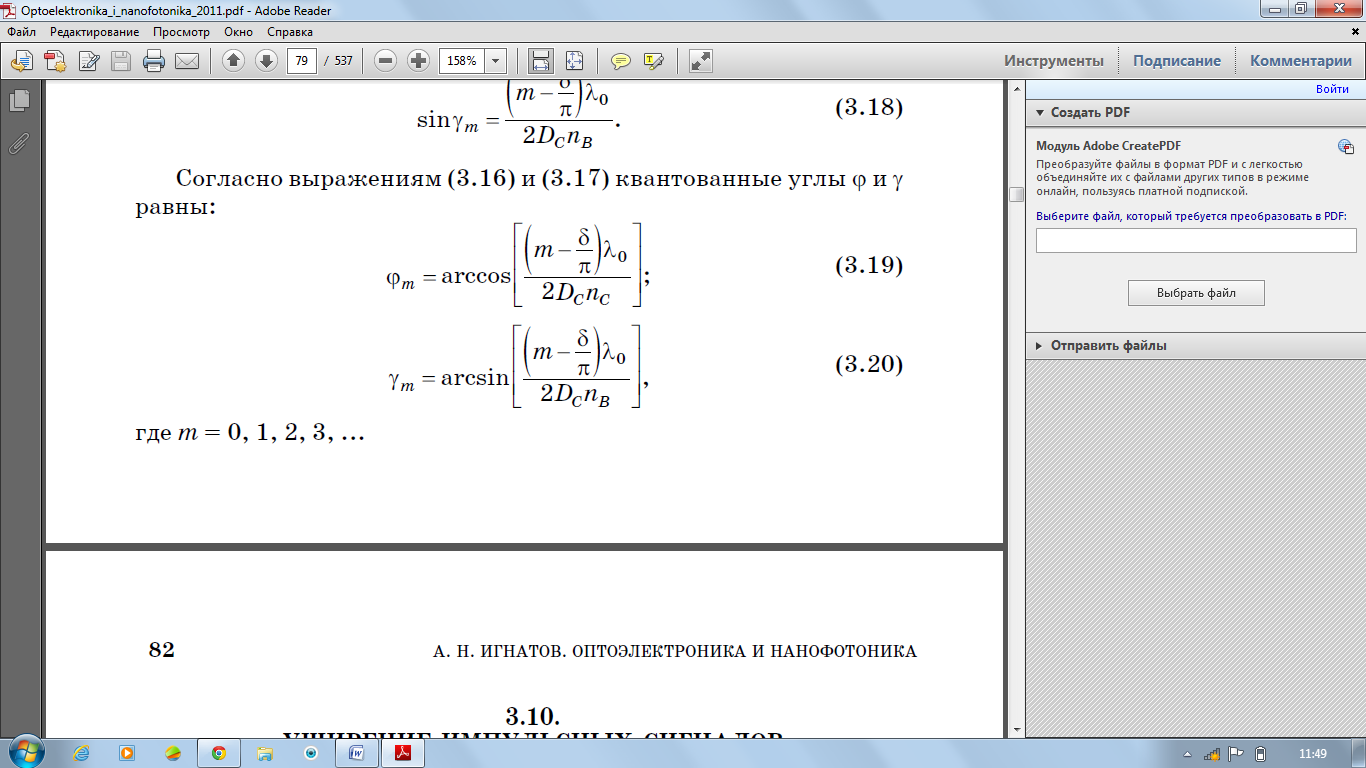
Task: Collapse the Создать PDF section
Action: coord(1040,113)
